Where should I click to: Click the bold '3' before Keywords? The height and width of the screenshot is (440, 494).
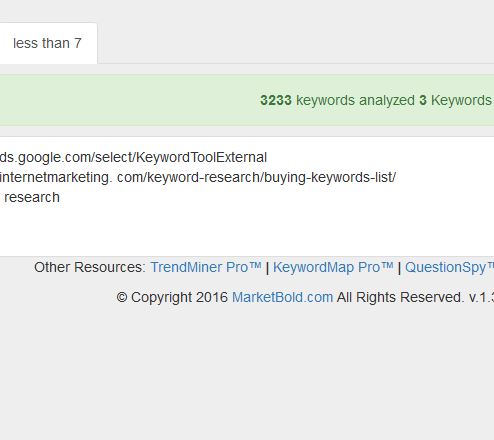pyautogui.click(x=423, y=100)
